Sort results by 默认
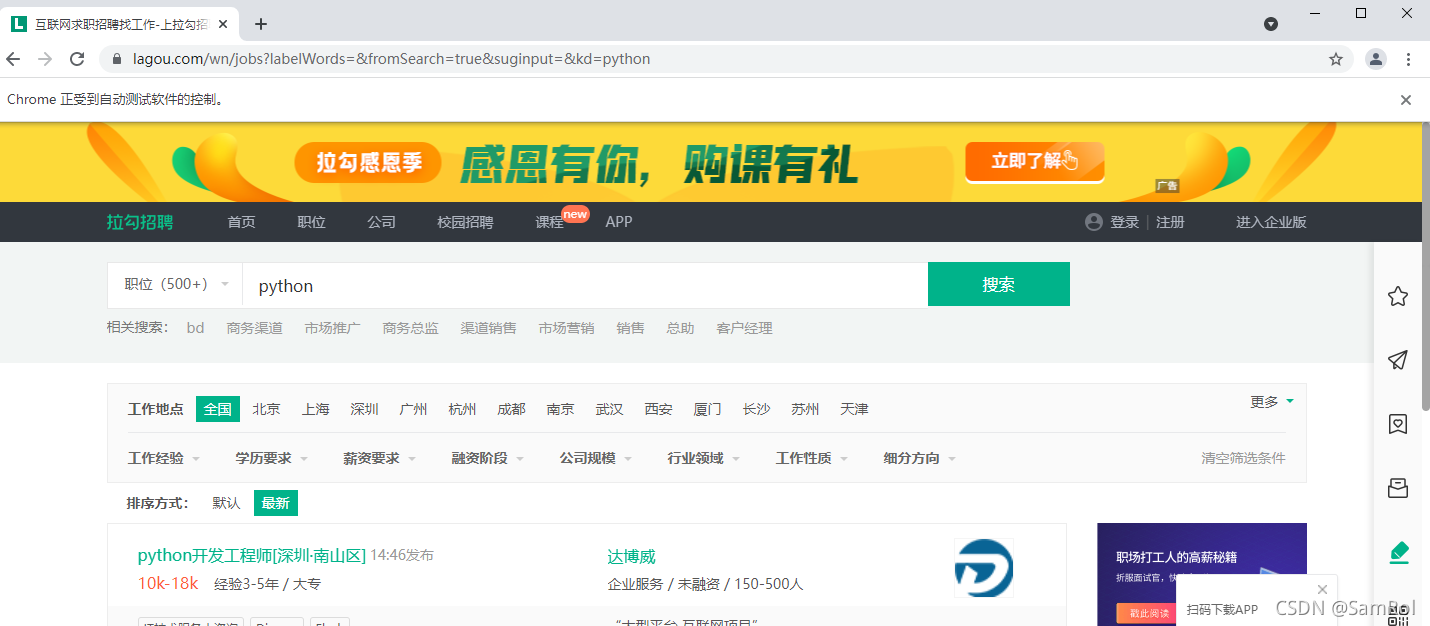 click(227, 503)
